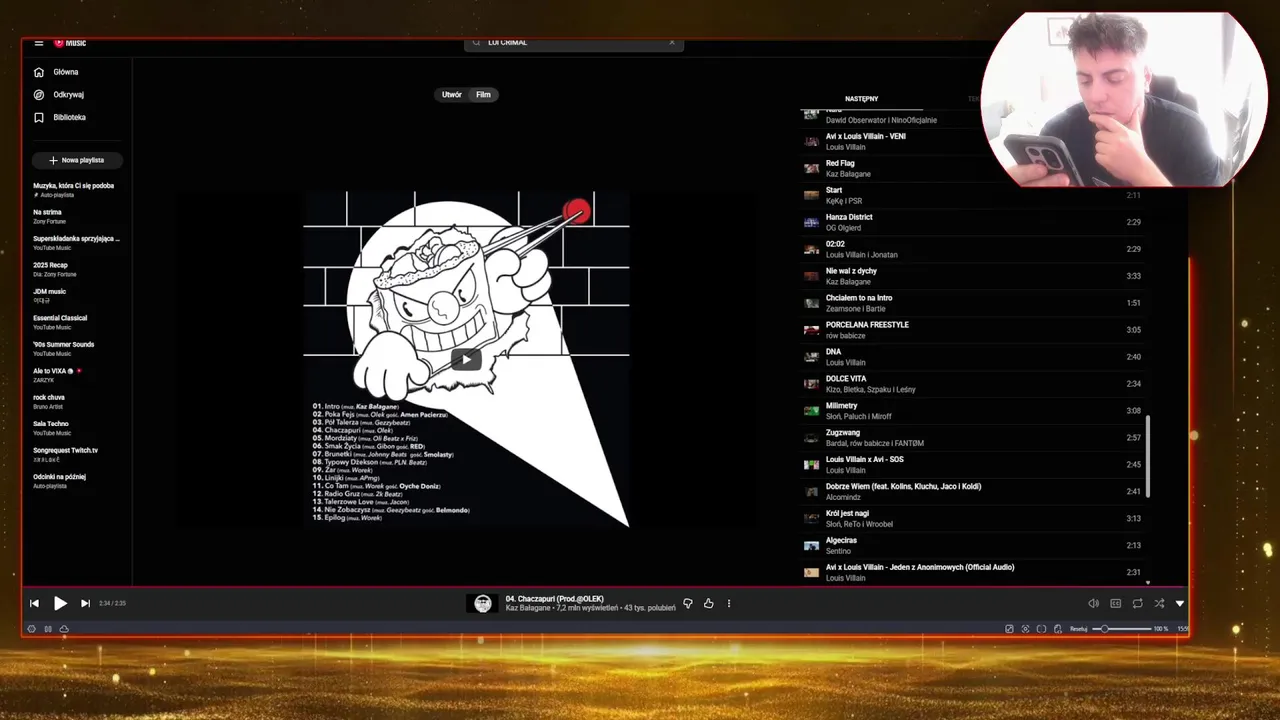Play DOLCE VITA from queue

pos(975,384)
